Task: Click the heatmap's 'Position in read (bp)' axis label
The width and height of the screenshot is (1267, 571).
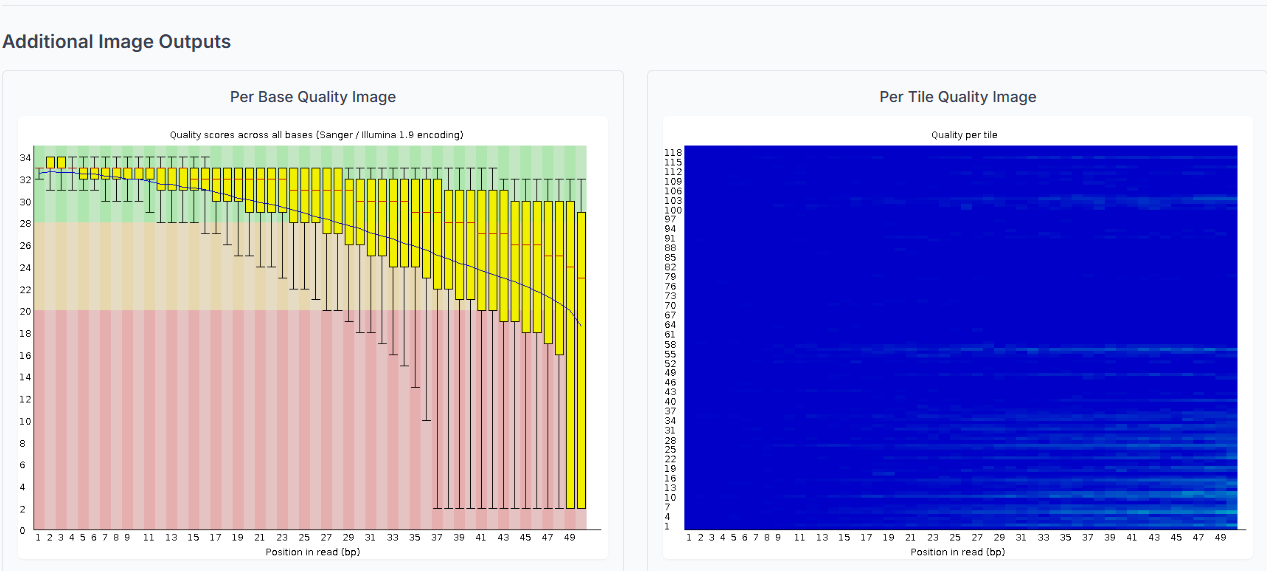Action: point(957,552)
